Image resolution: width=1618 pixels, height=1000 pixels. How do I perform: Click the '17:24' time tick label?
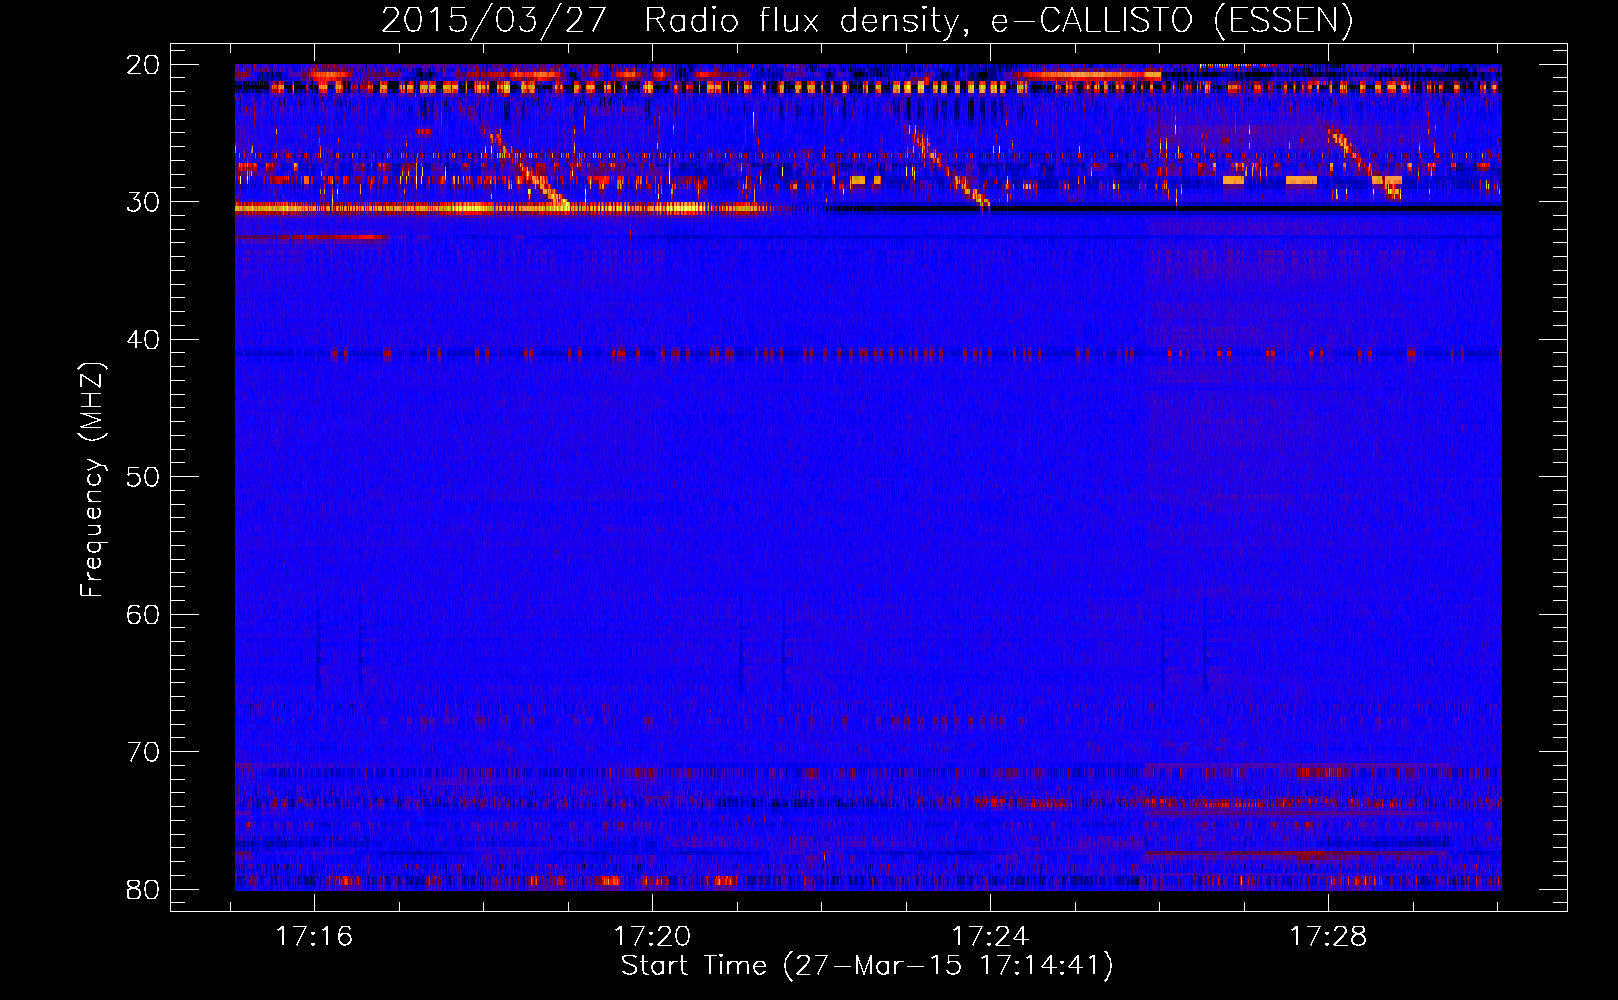coord(990,937)
